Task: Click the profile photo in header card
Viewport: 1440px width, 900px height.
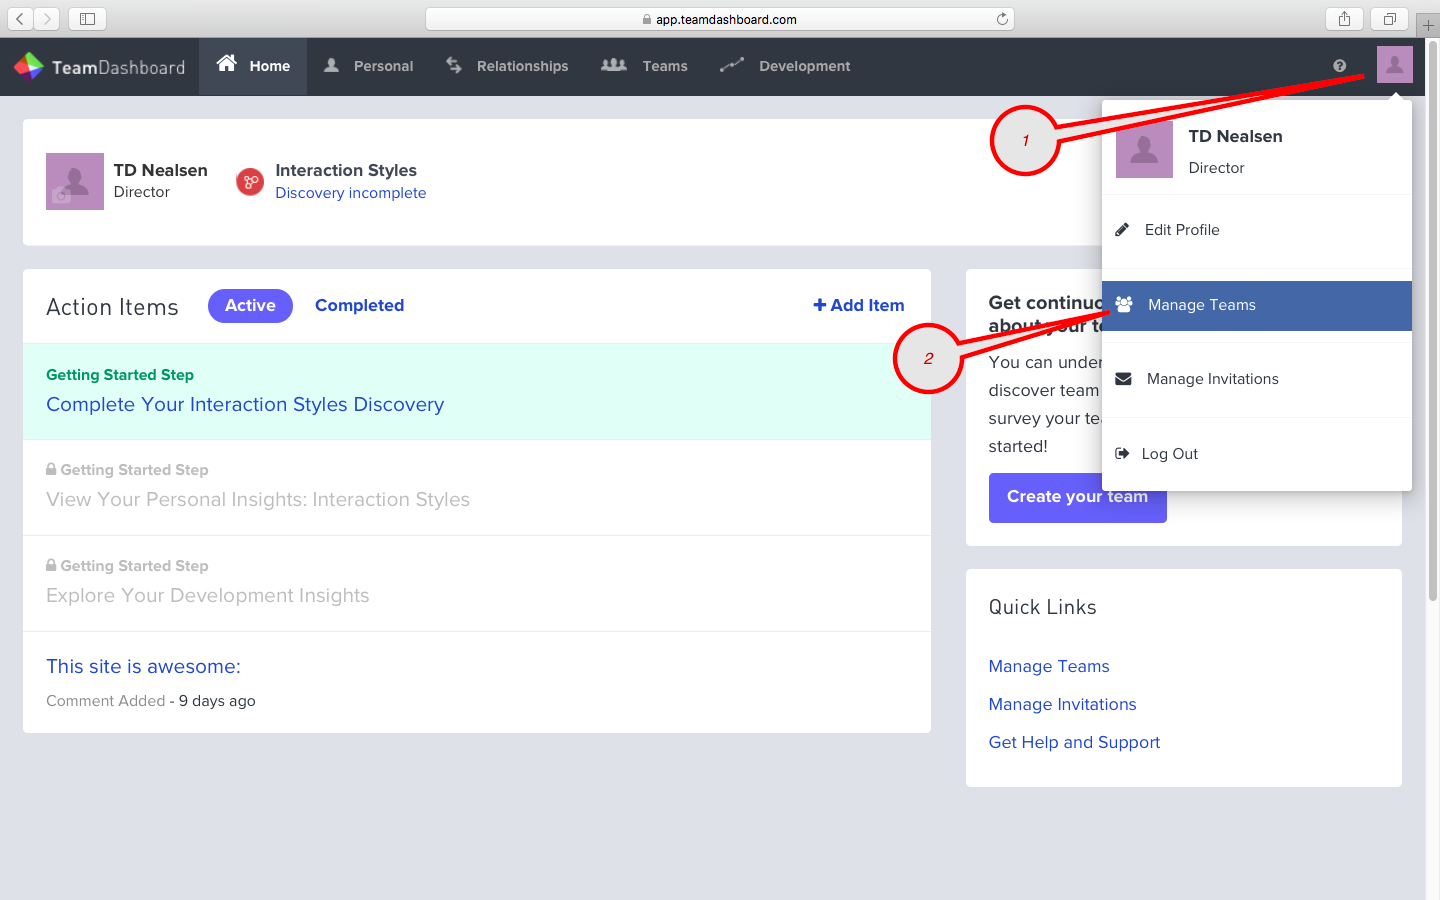Action: pyautogui.click(x=75, y=181)
